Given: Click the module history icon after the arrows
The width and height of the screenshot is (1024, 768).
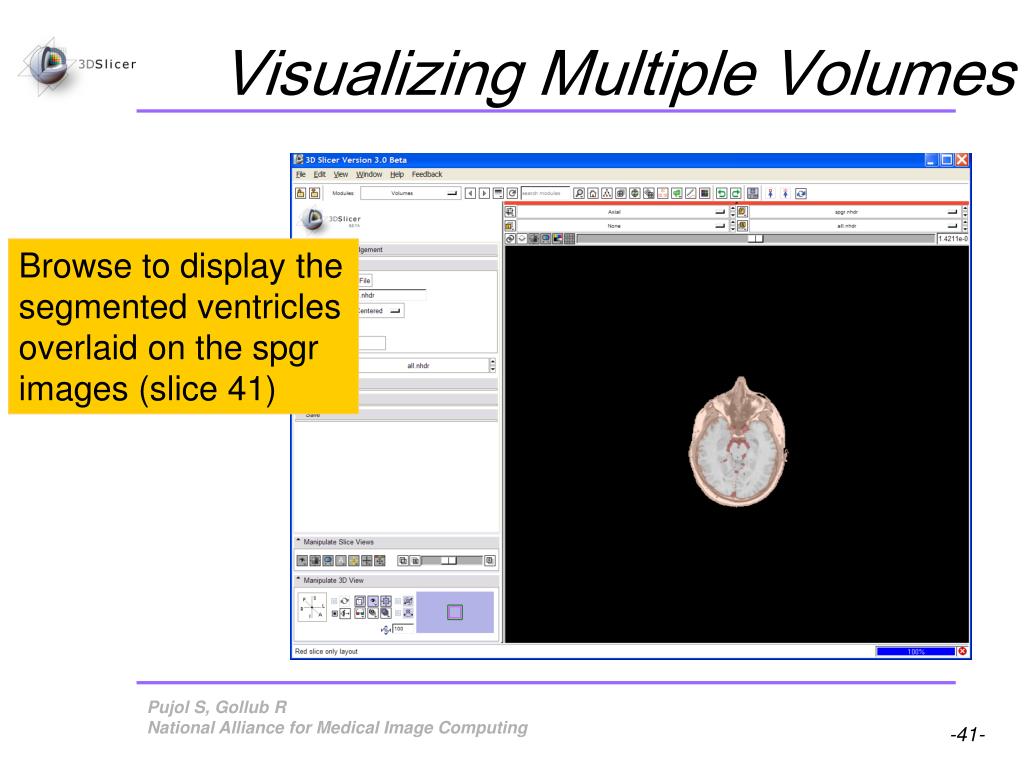Looking at the screenshot, I should click(498, 193).
